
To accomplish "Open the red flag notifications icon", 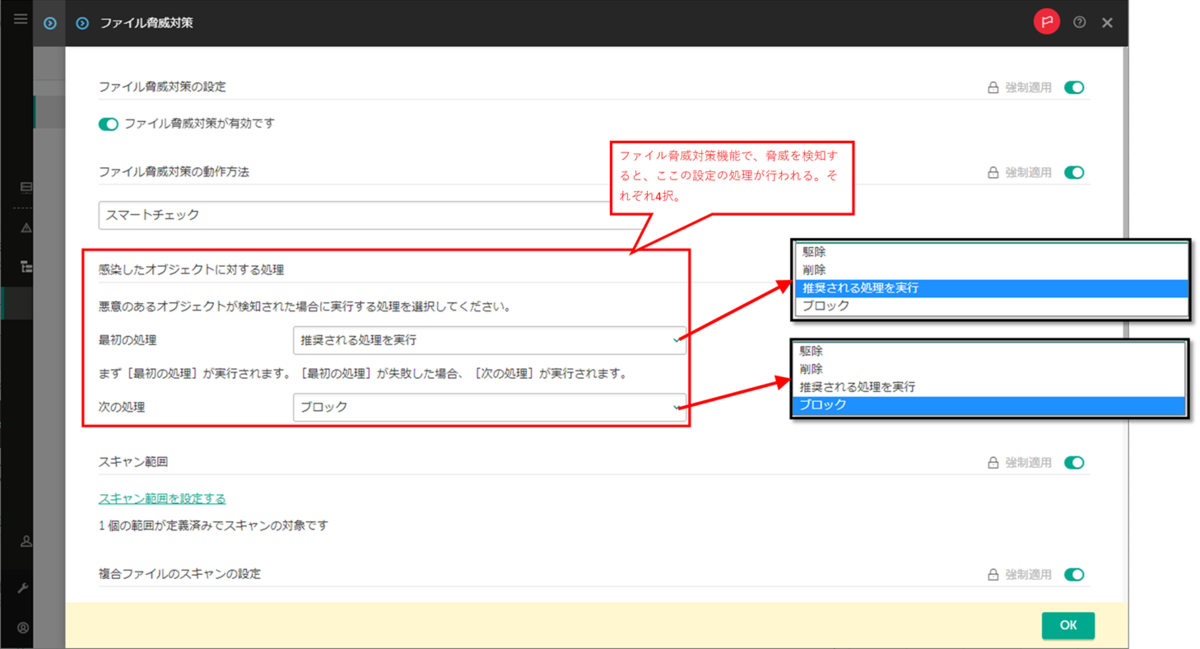I will point(1046,21).
